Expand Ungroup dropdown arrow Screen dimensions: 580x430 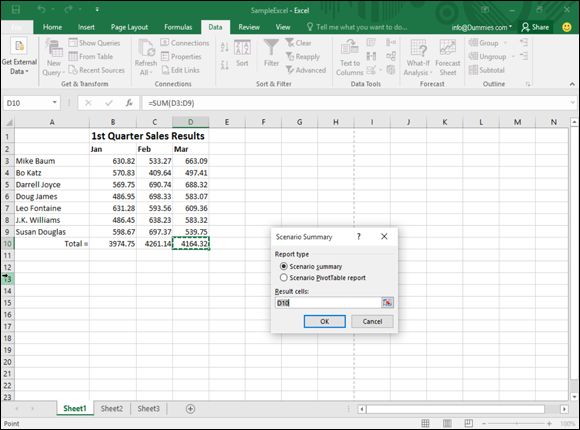pos(513,57)
